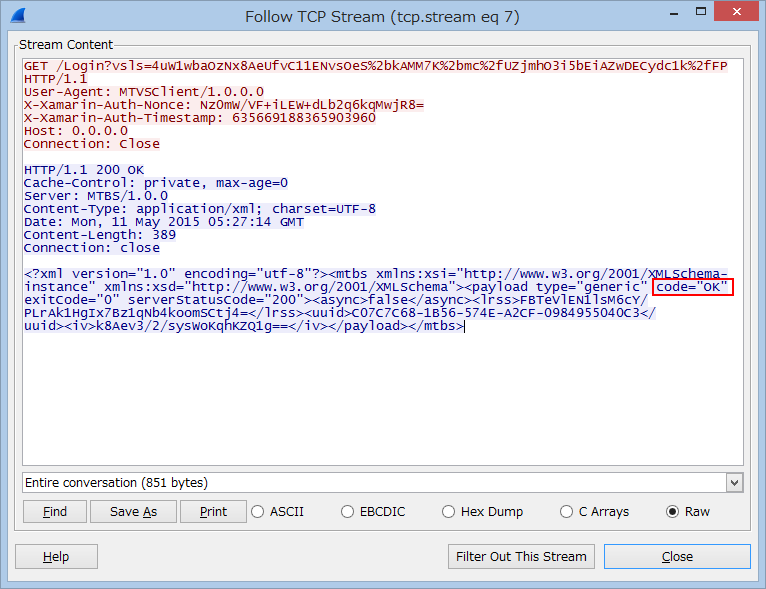Click the '<?xml version="1.0"' declaration
Screen dimensions: 766x589
pyautogui.click(x=100, y=274)
